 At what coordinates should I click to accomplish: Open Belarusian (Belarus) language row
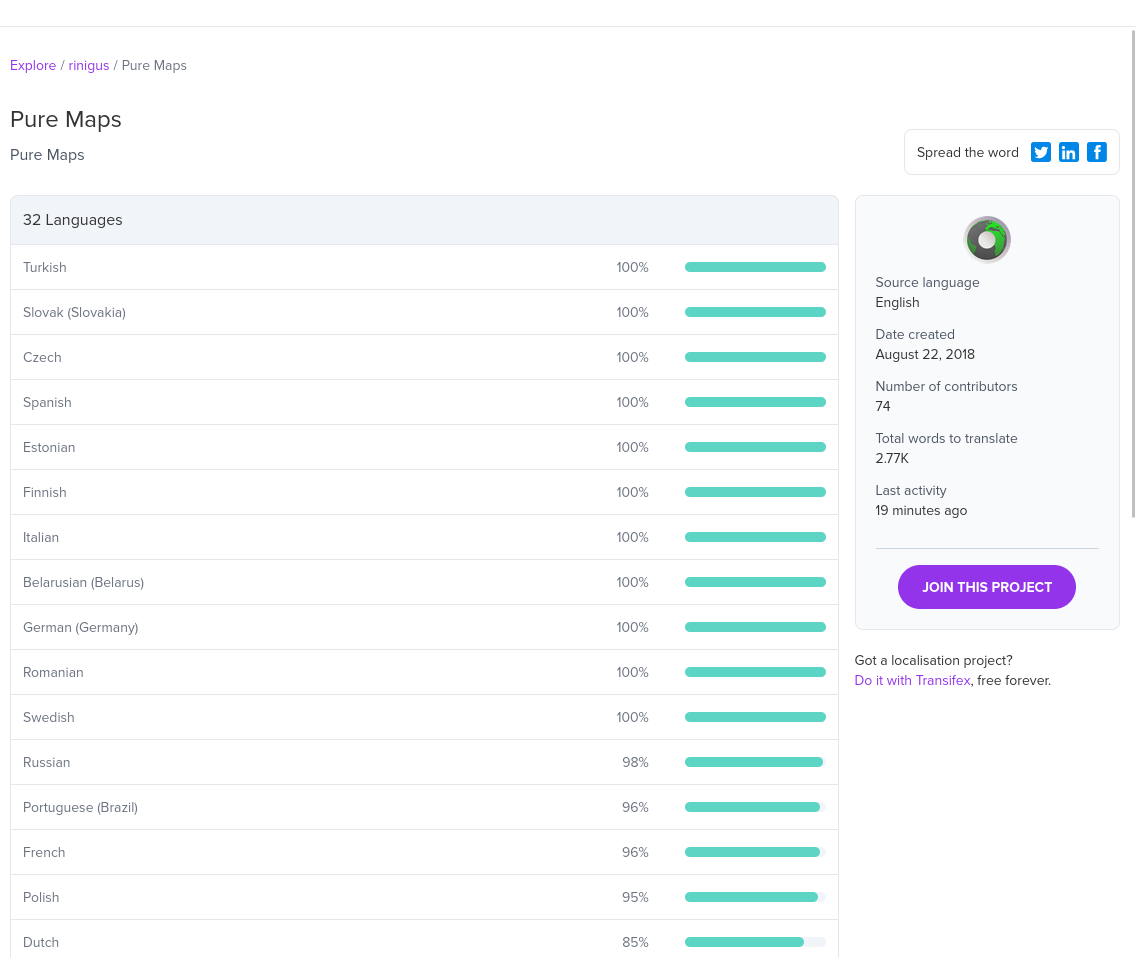click(x=425, y=582)
